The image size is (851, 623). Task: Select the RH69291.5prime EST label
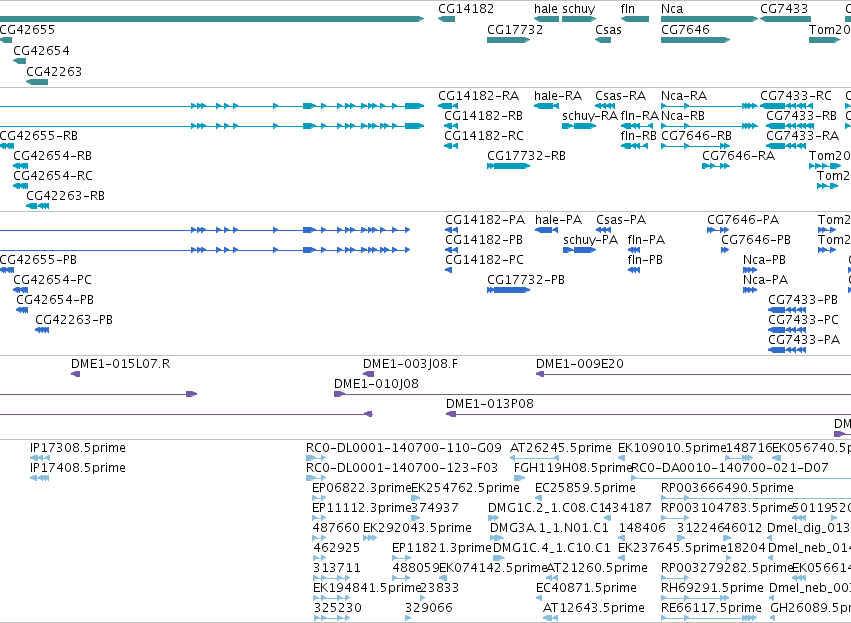[x=712, y=588]
